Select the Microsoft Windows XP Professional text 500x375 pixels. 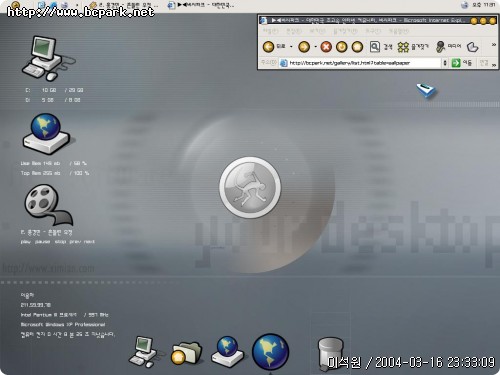point(63,324)
